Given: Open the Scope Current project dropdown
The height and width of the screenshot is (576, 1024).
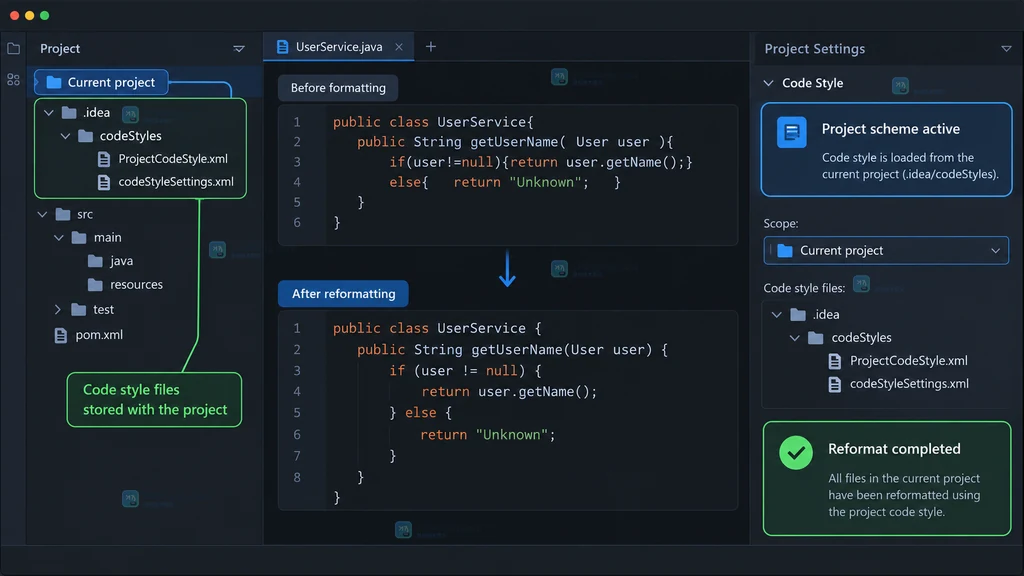Looking at the screenshot, I should tap(886, 251).
